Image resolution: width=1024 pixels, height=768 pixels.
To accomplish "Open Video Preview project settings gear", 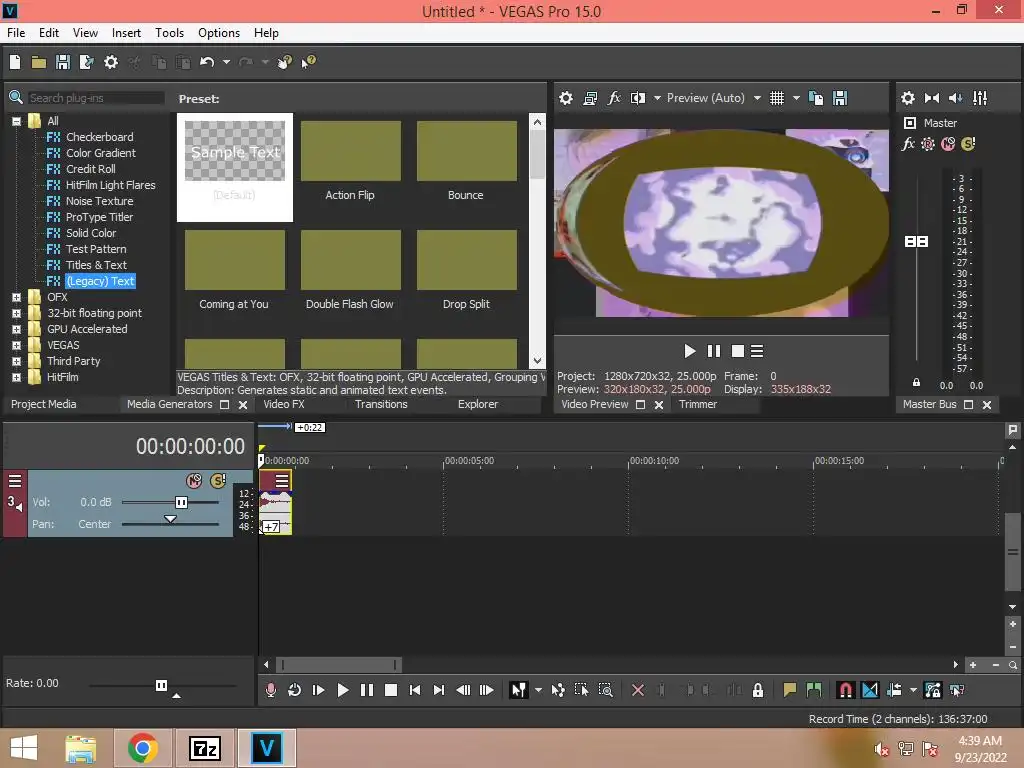I will click(566, 98).
